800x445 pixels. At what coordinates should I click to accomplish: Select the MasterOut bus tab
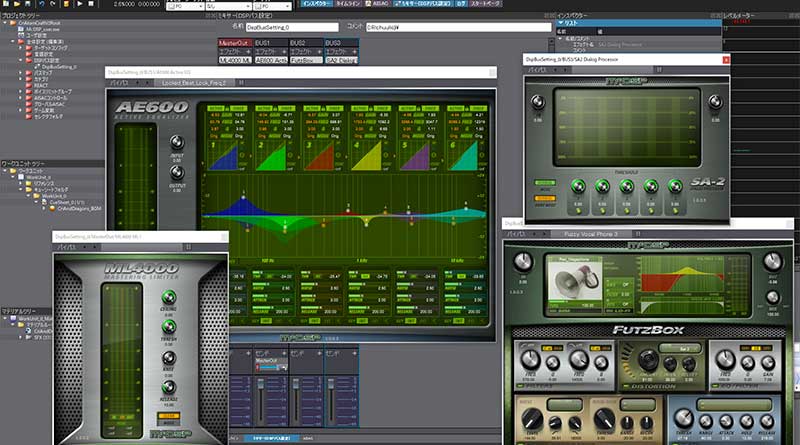click(236, 44)
